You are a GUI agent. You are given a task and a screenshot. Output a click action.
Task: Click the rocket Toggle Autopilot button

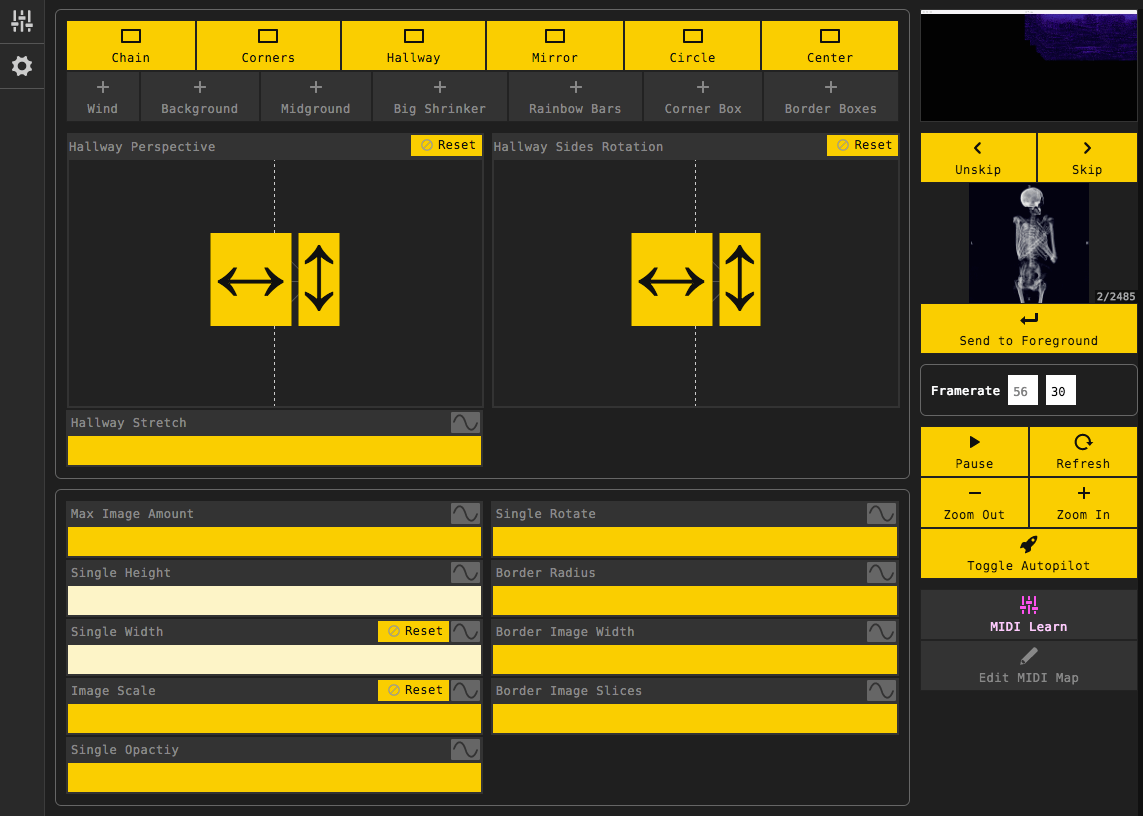pos(1029,553)
